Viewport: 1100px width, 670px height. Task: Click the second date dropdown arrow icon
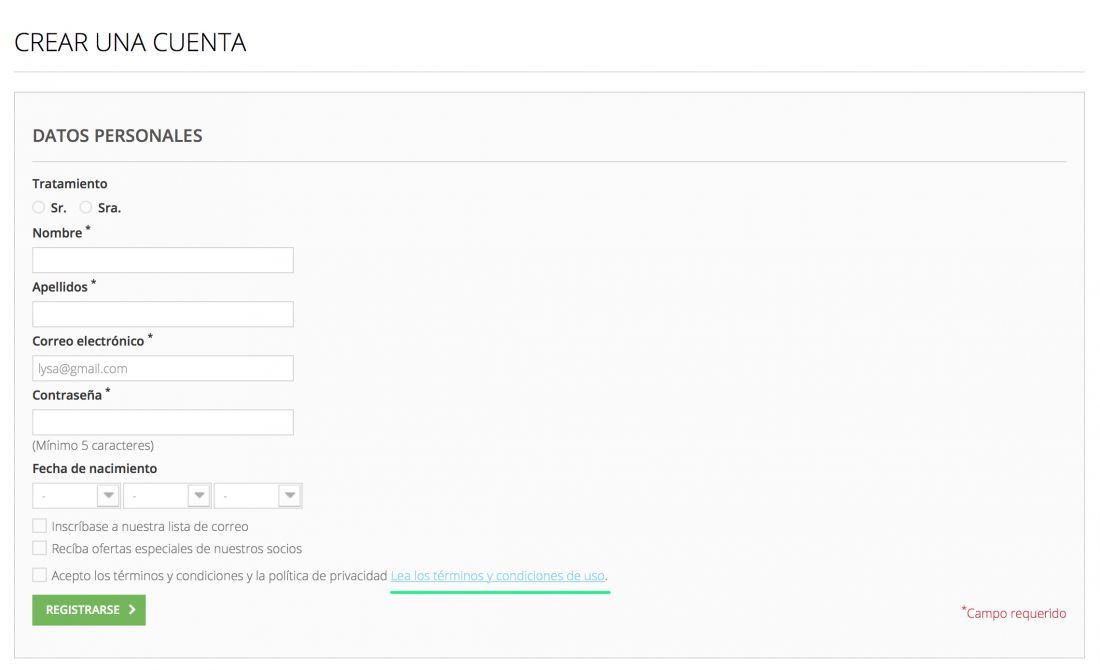point(199,495)
